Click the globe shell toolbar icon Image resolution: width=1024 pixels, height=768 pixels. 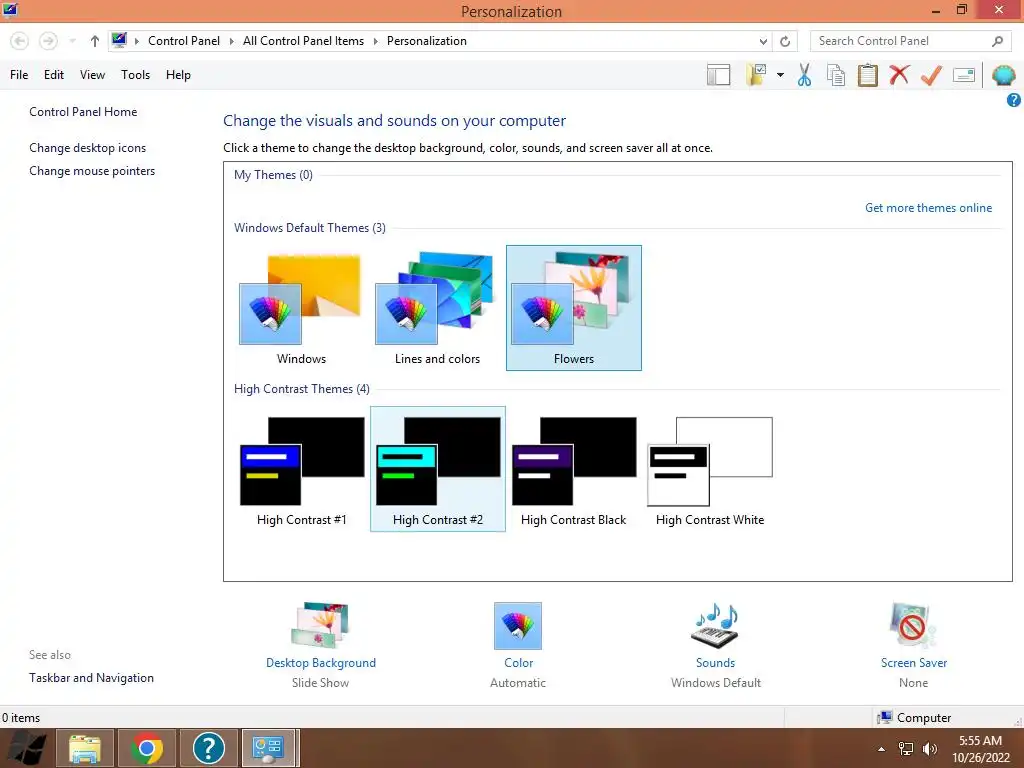tap(1004, 75)
